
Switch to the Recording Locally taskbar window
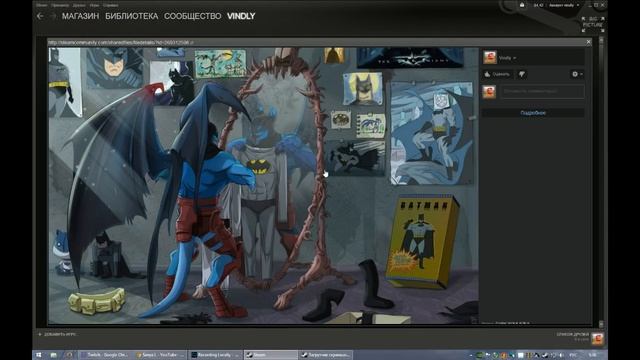(216, 355)
